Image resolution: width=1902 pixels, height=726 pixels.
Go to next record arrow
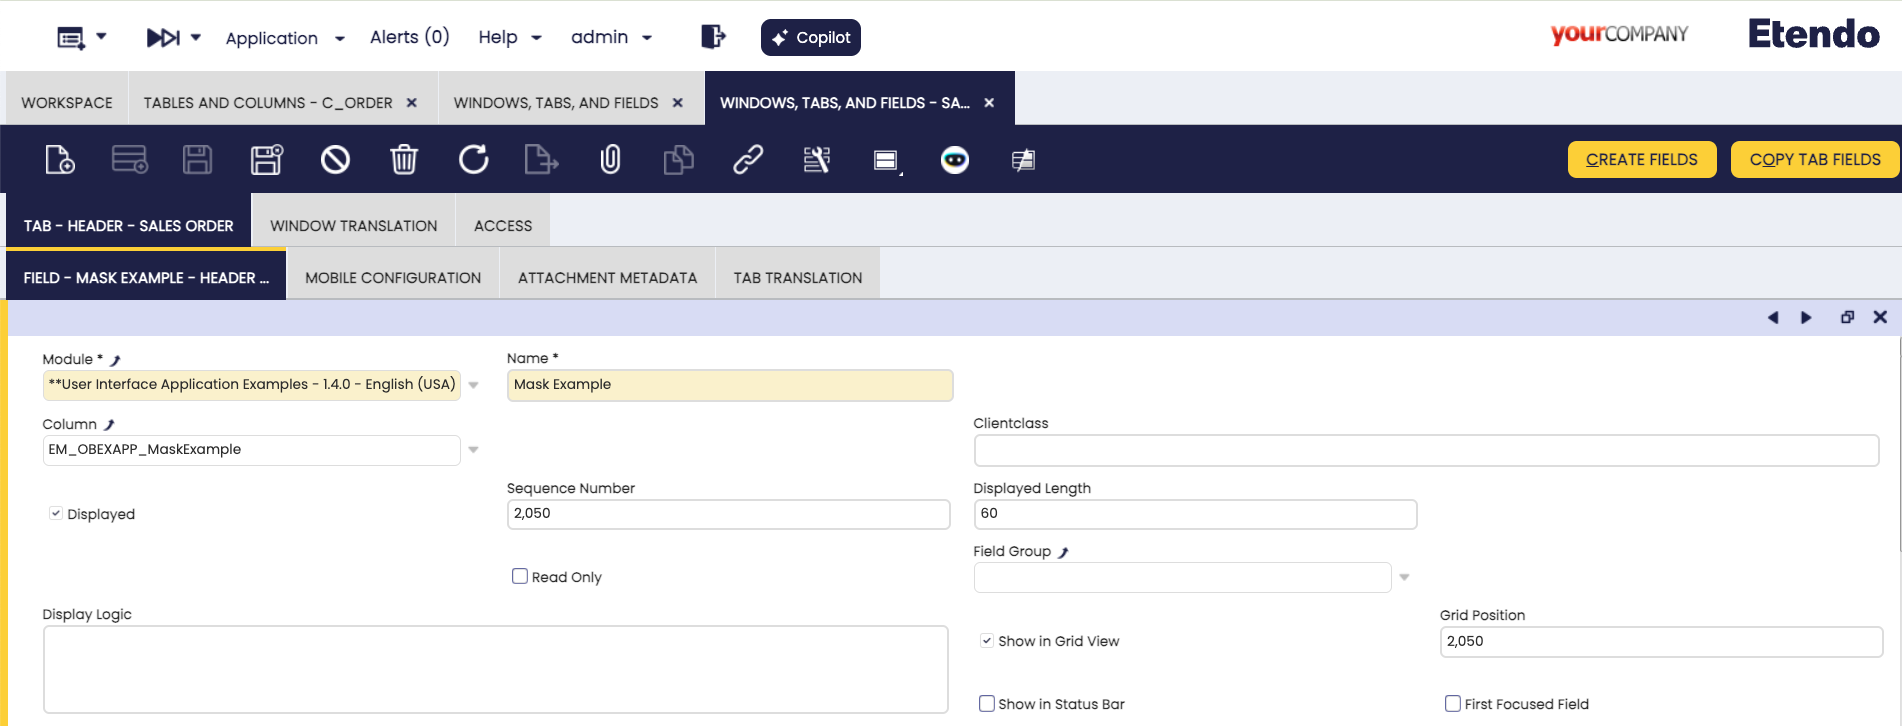click(x=1806, y=317)
